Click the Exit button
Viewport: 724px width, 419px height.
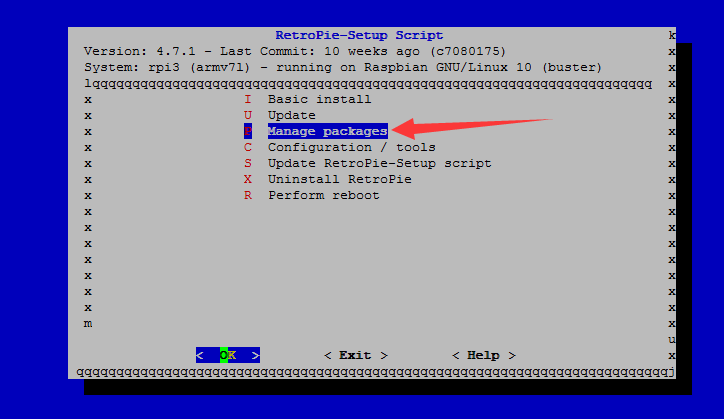point(356,355)
